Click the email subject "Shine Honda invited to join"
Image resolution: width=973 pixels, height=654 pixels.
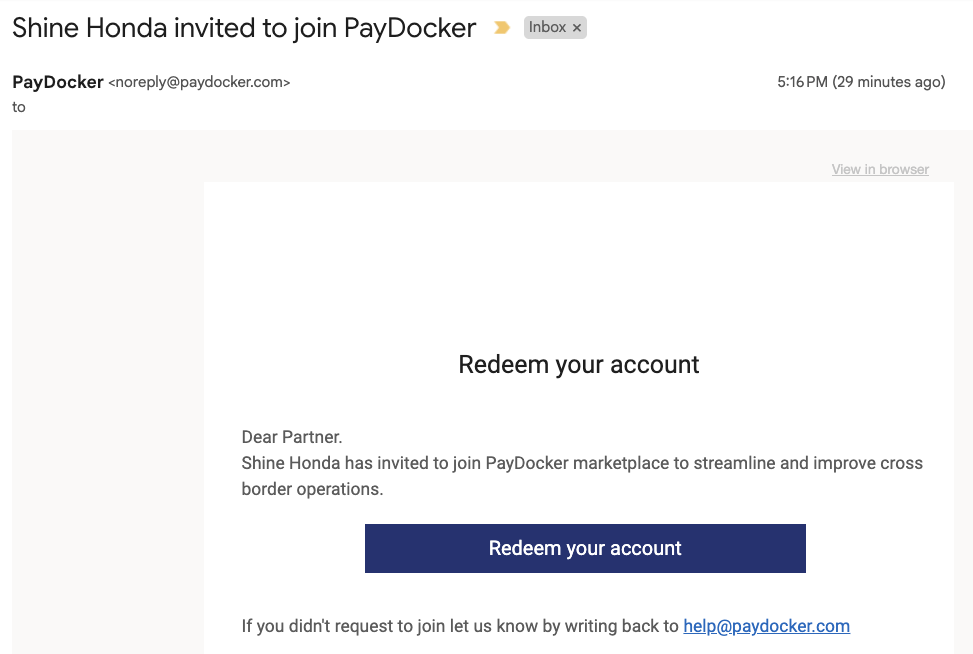pos(174,29)
